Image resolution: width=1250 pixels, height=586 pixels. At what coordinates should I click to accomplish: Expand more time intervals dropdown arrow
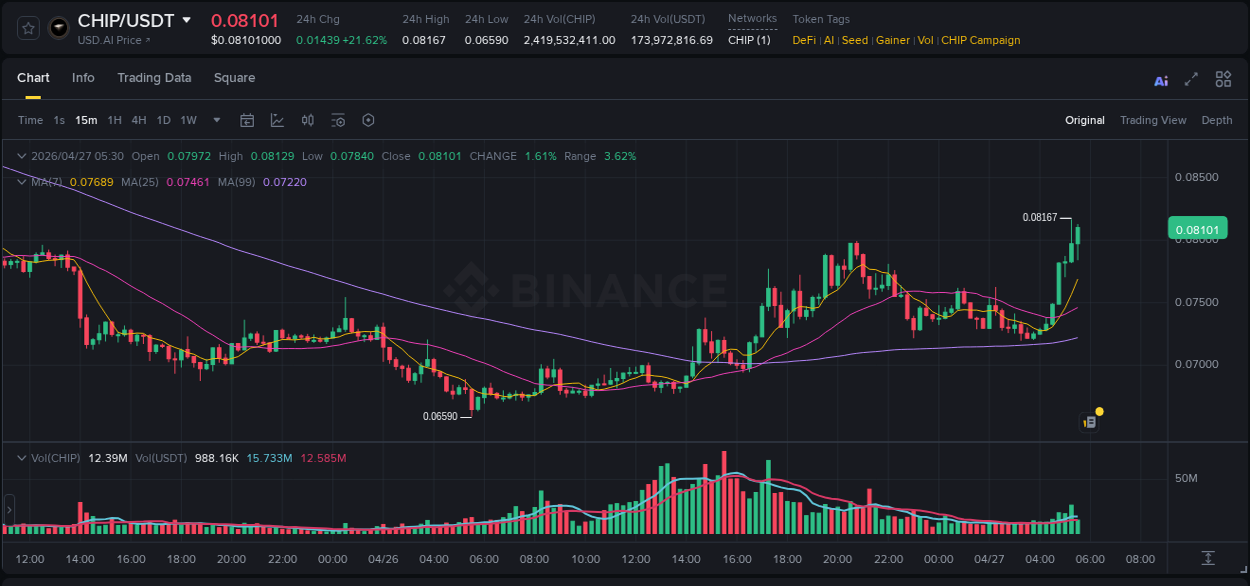tap(217, 120)
